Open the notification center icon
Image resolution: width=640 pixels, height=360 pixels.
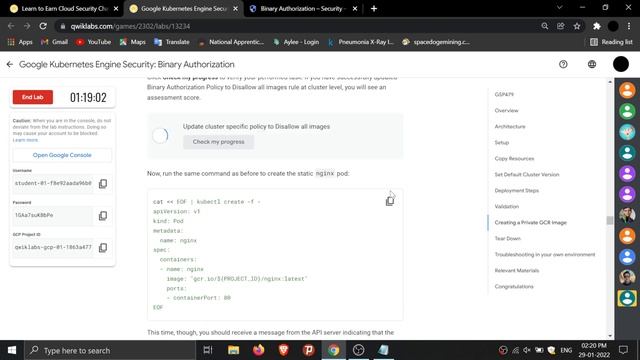point(623,350)
